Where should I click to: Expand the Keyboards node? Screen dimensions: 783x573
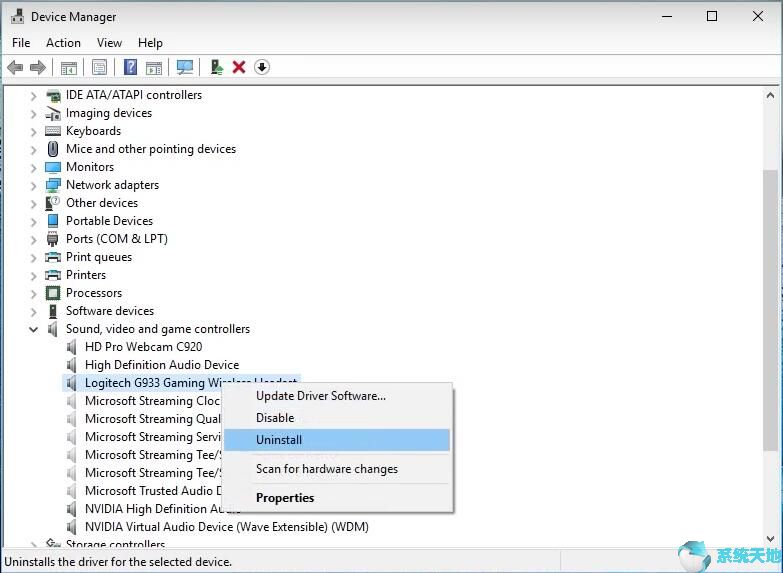[x=33, y=131]
